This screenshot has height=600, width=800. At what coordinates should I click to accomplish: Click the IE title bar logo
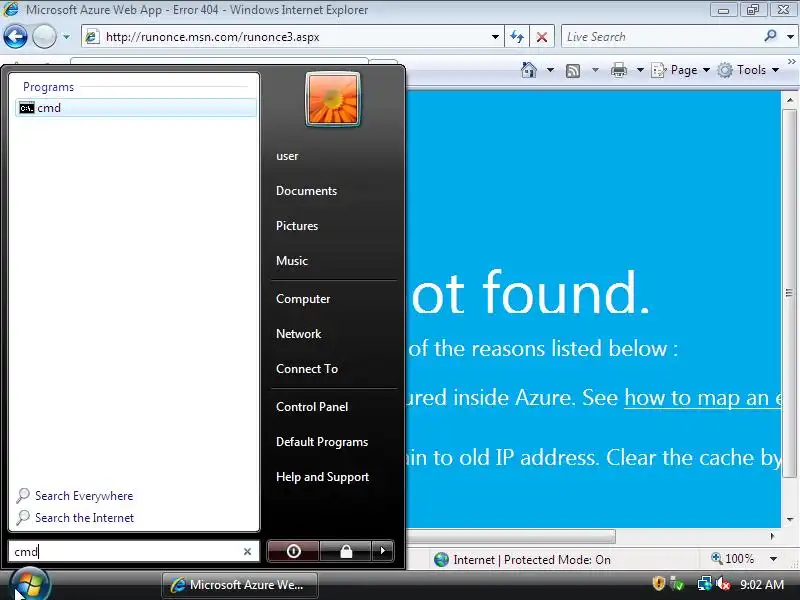(11, 9)
